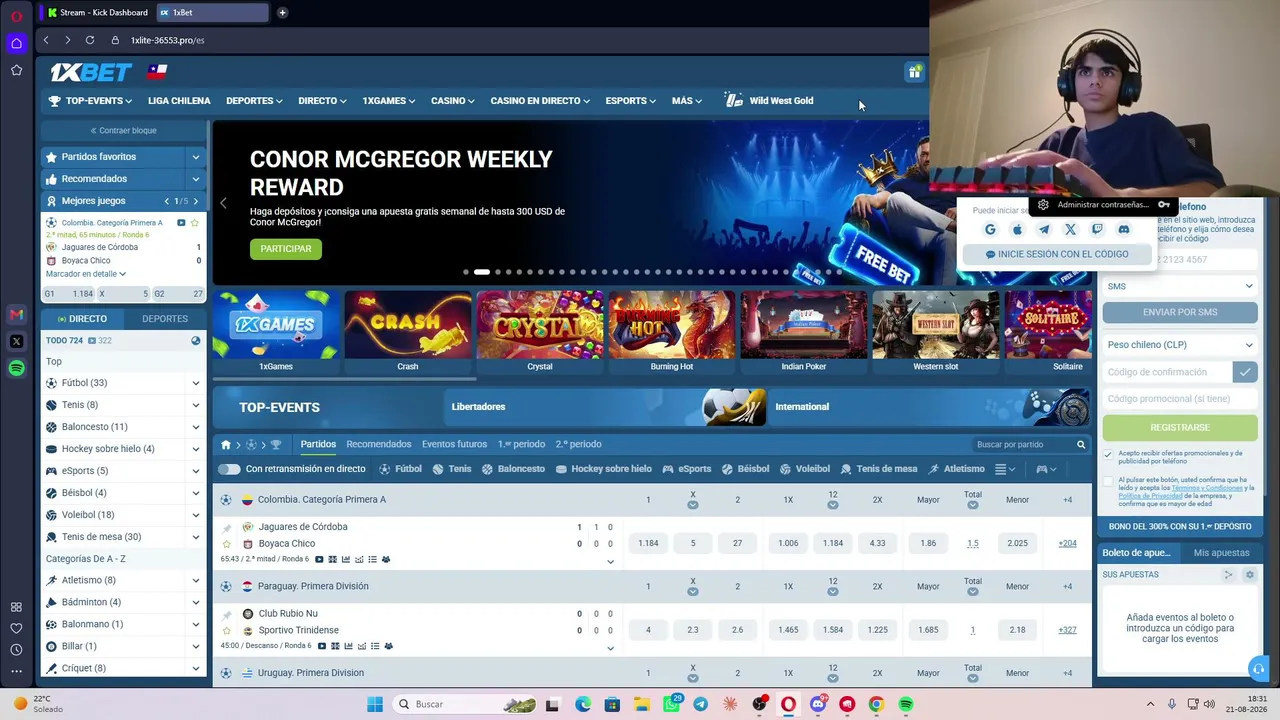Screen dimensions: 1280x720
Task: Open WhatsApp from the Windows taskbar
Action: pyautogui.click(x=671, y=704)
